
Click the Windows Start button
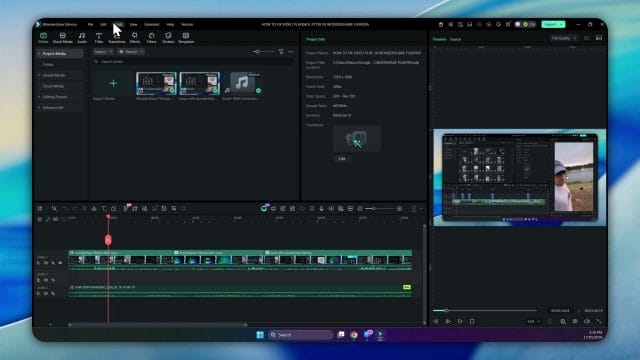[260, 335]
